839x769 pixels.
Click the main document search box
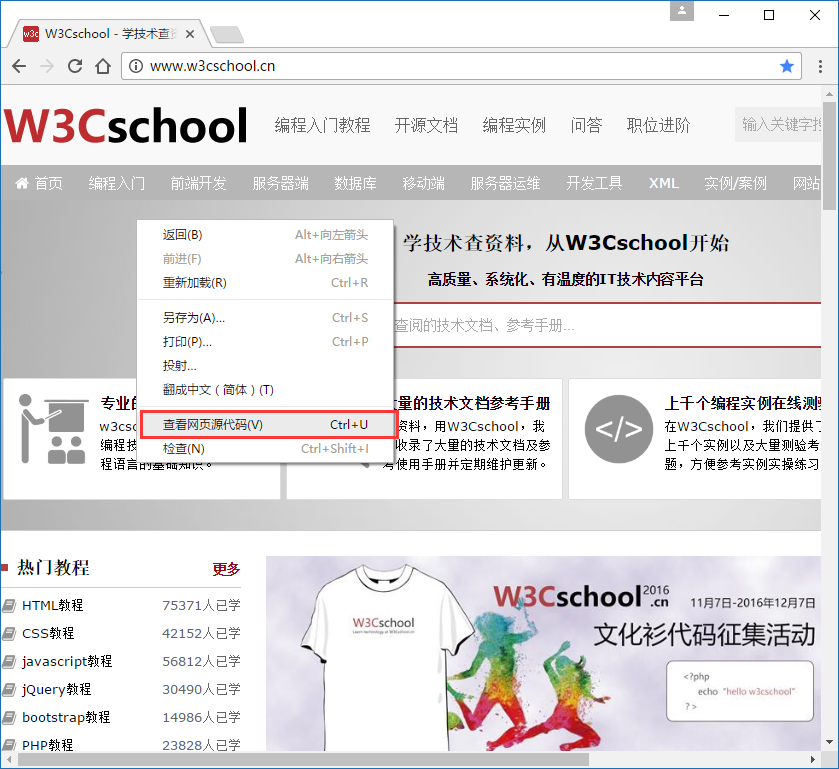tap(607, 325)
